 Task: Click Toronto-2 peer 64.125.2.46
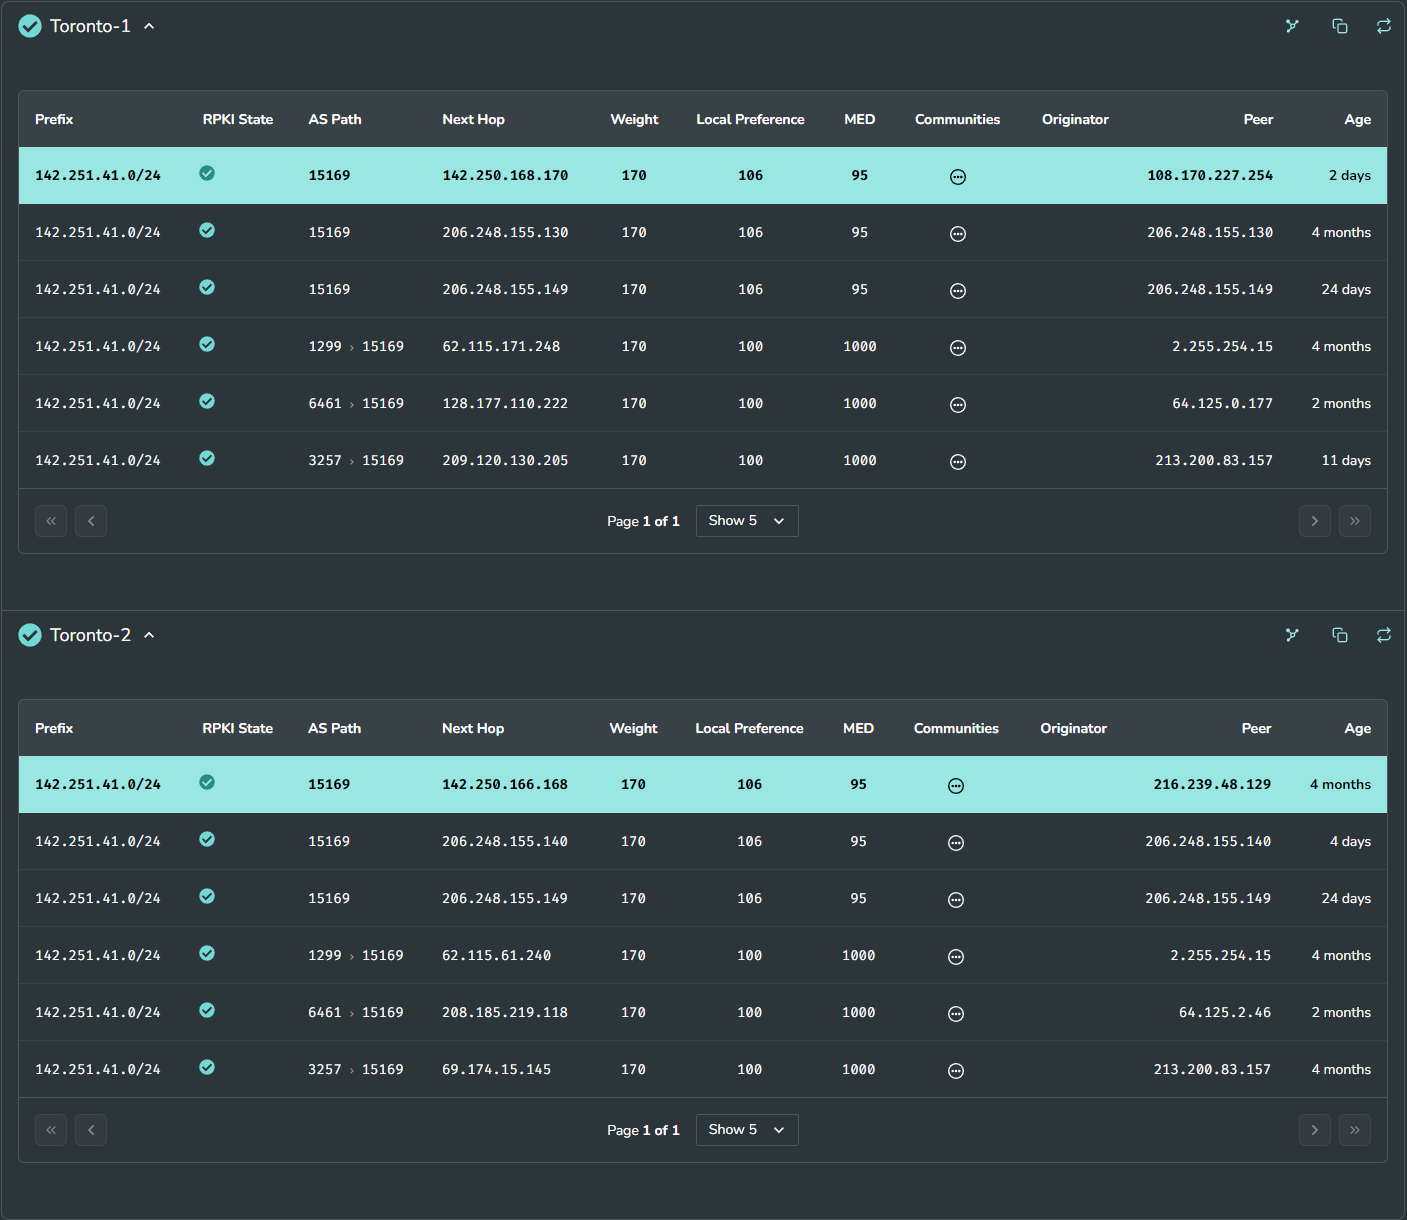[x=1225, y=1012]
